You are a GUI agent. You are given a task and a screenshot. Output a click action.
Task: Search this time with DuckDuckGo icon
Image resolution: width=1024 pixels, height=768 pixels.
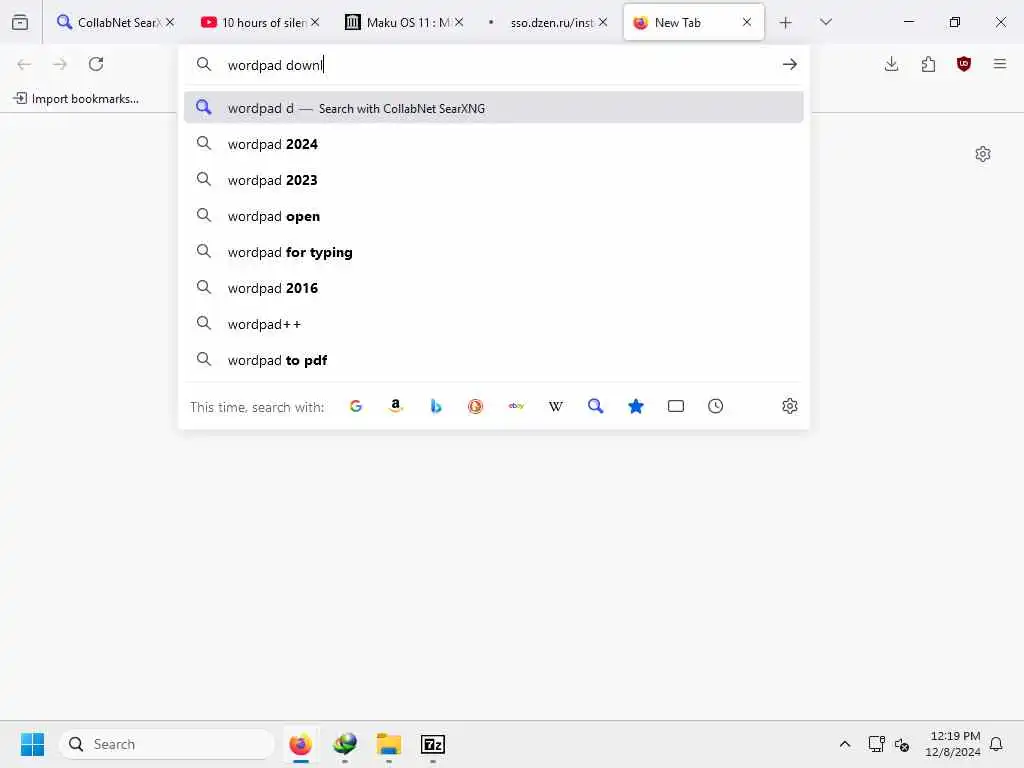click(475, 406)
